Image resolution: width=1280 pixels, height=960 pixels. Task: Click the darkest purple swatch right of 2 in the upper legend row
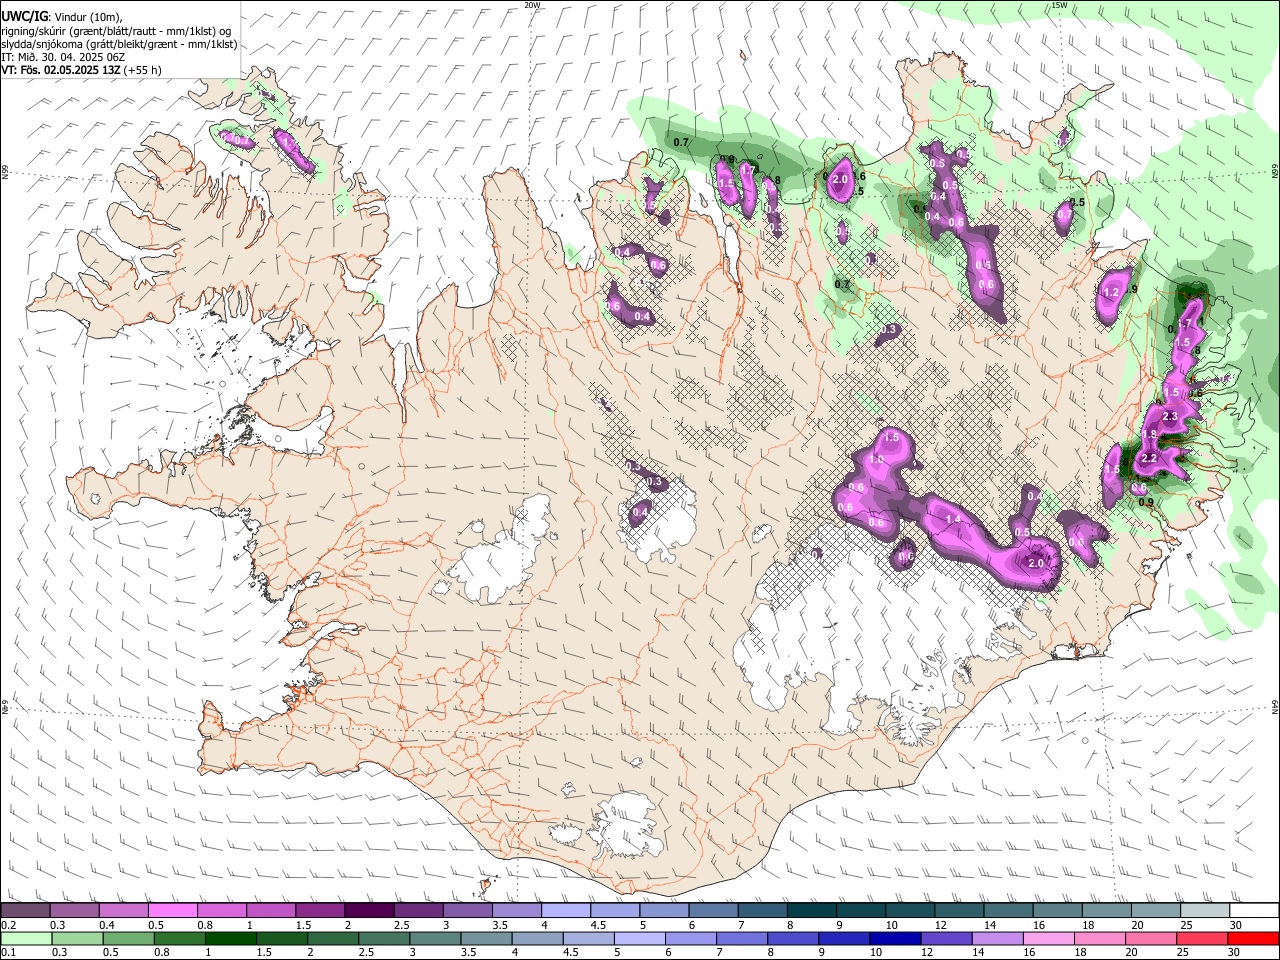click(x=370, y=911)
